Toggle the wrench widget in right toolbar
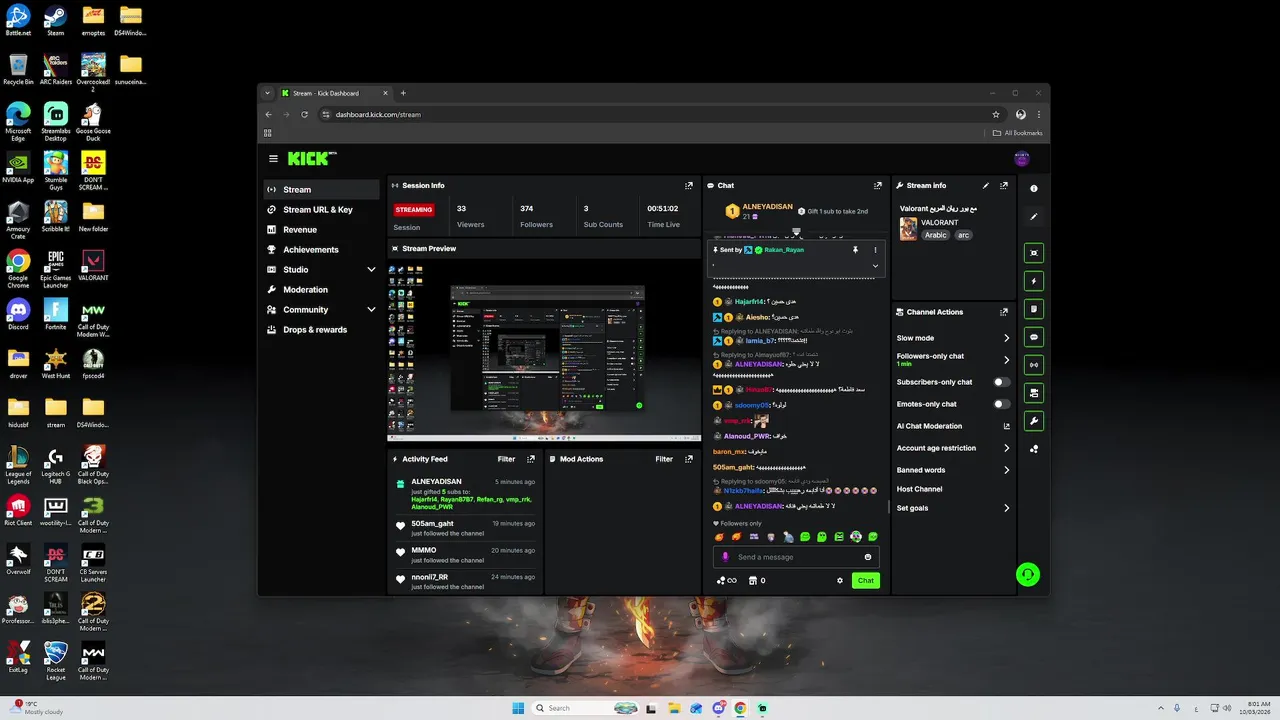Screen dimensions: 1280x720 click(1034, 420)
